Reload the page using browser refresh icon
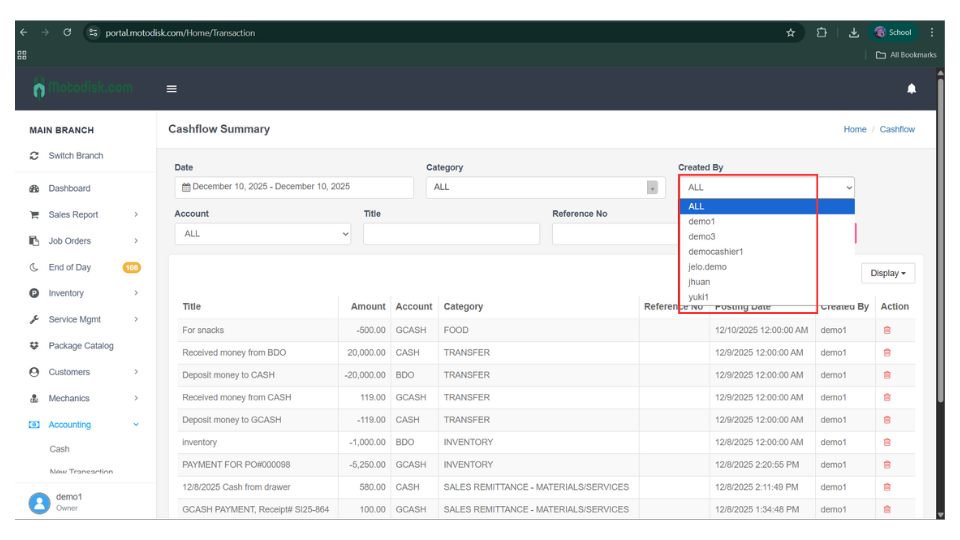 [67, 32]
